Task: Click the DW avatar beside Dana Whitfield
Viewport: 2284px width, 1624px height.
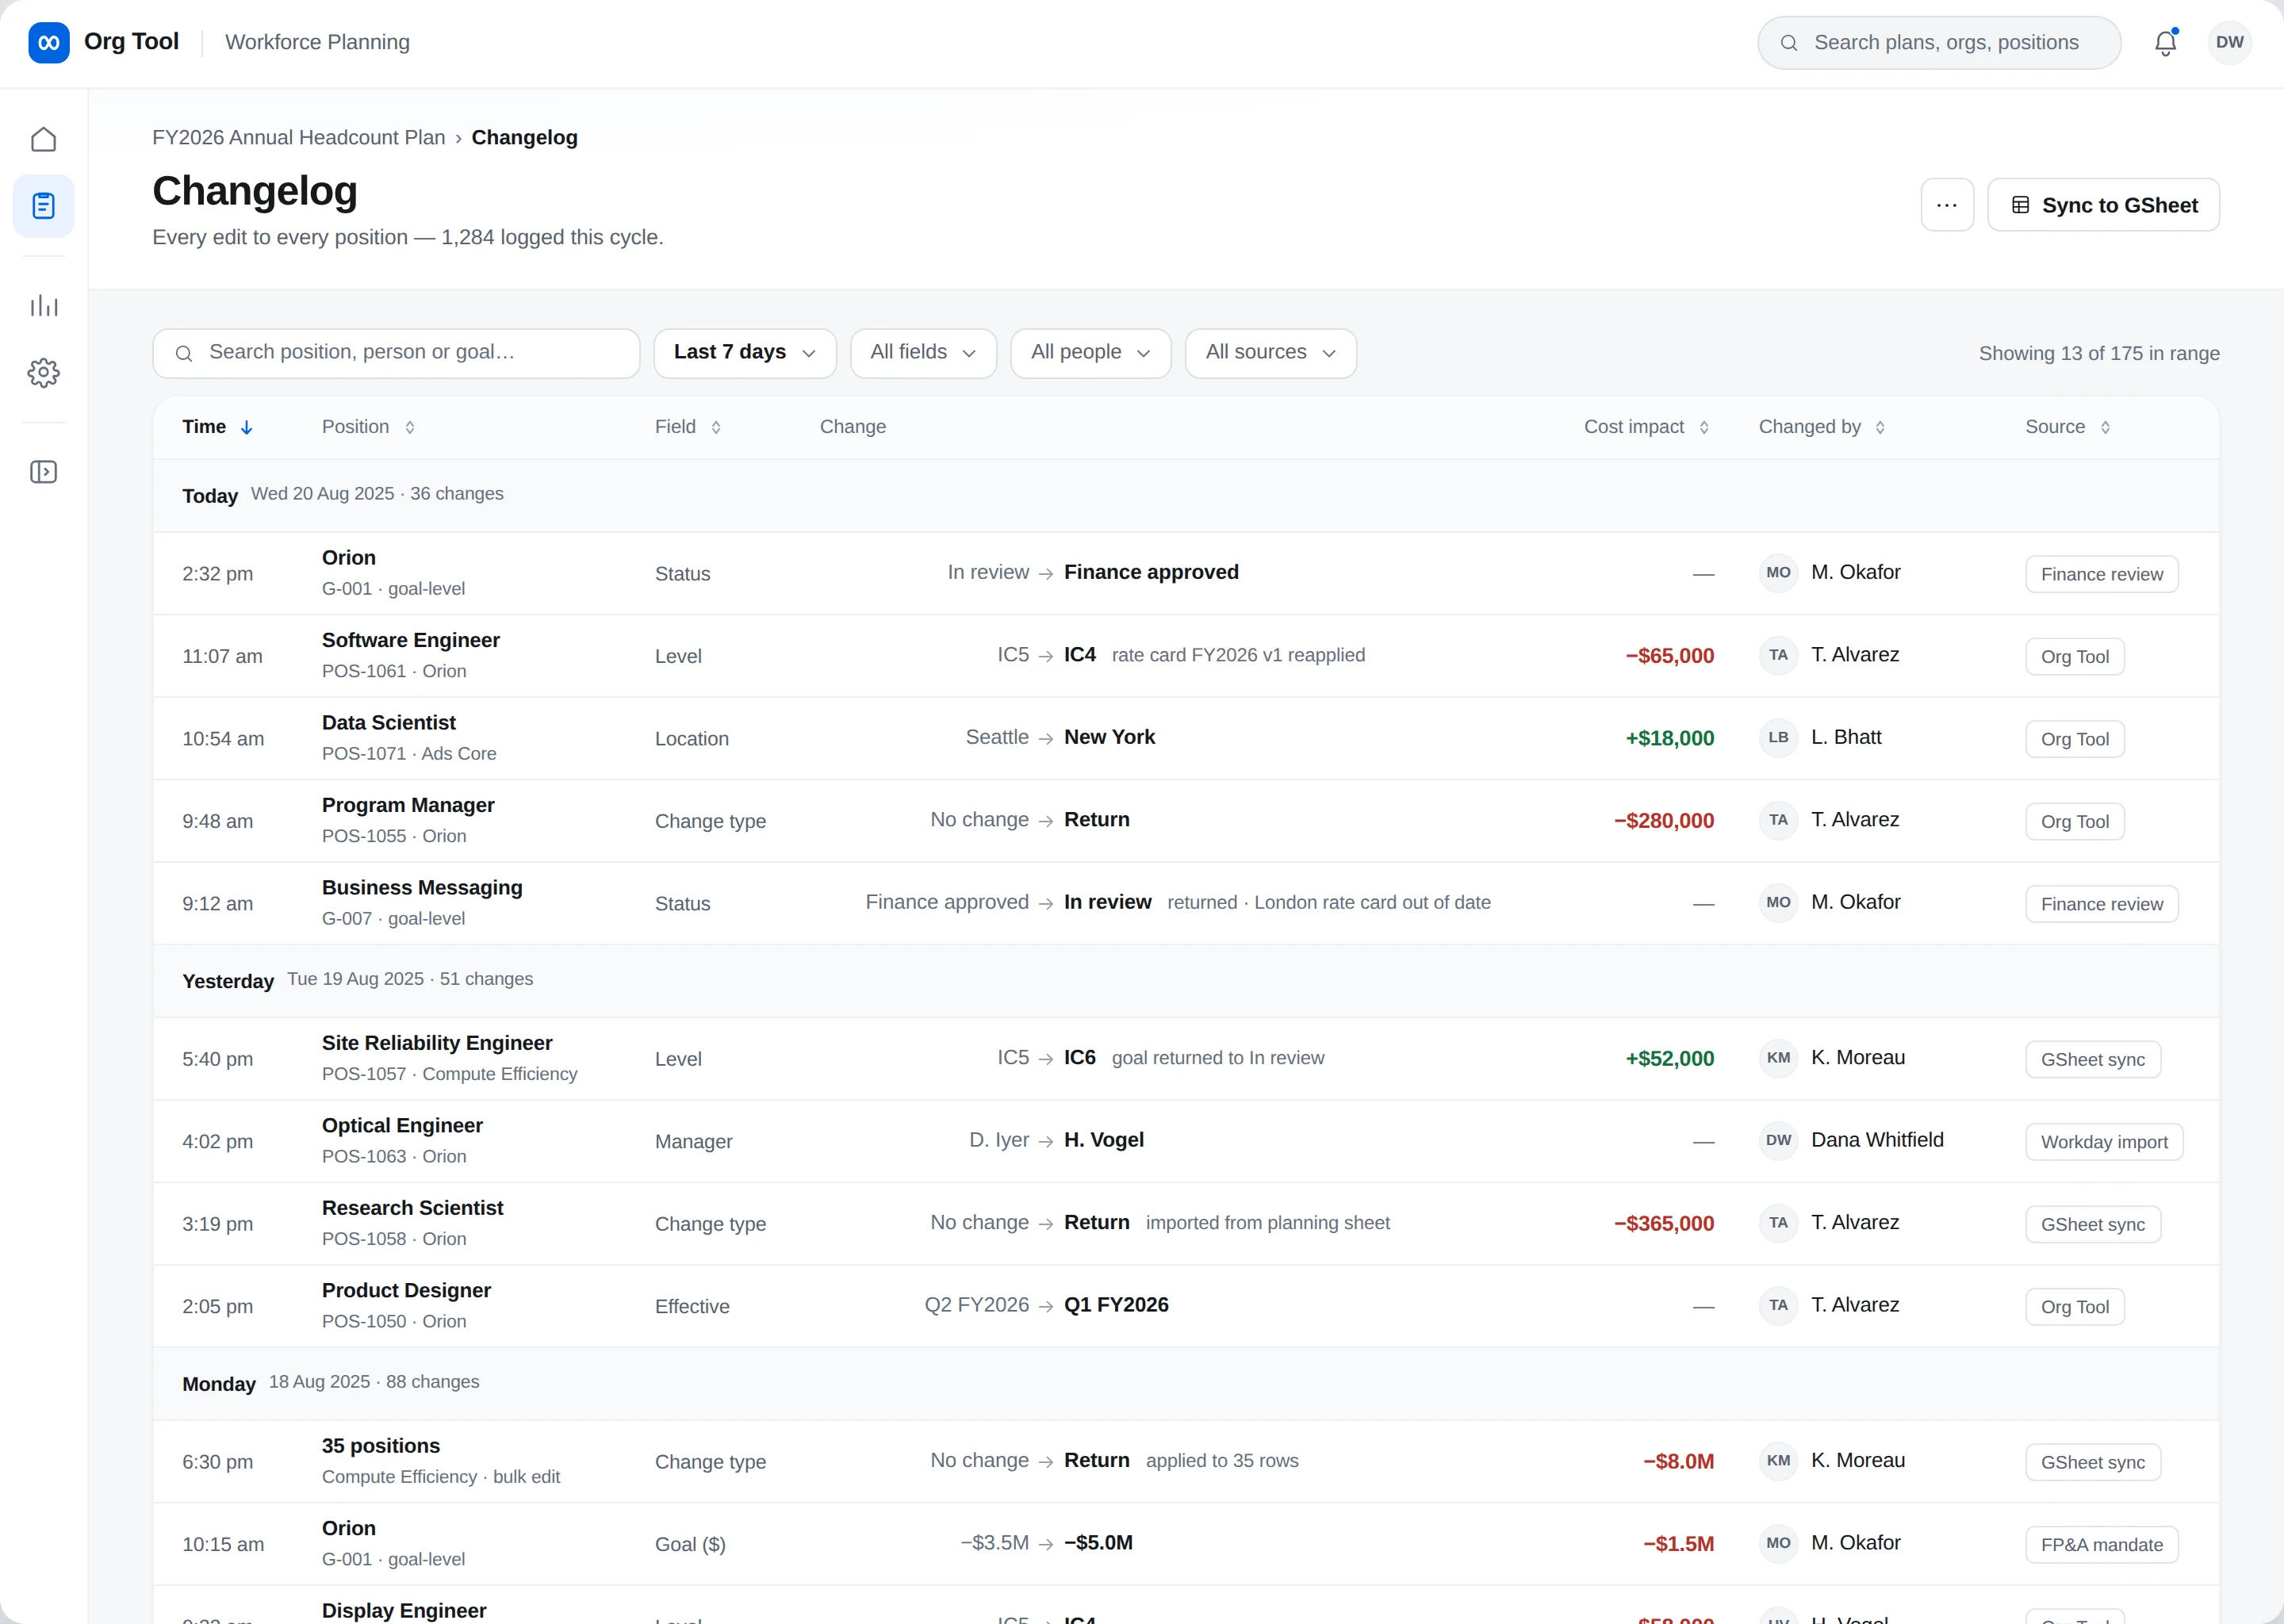Action: pyautogui.click(x=1778, y=1141)
